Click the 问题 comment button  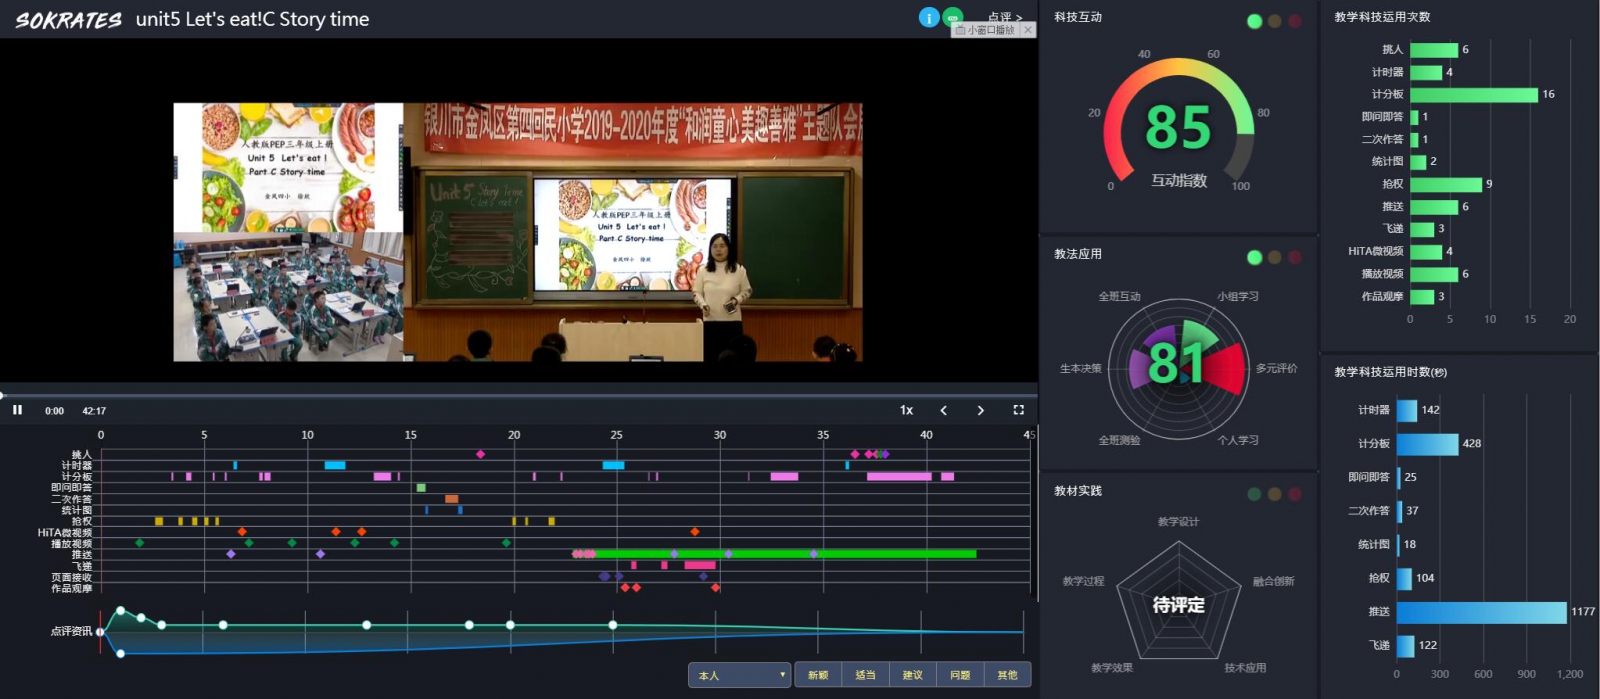click(960, 675)
